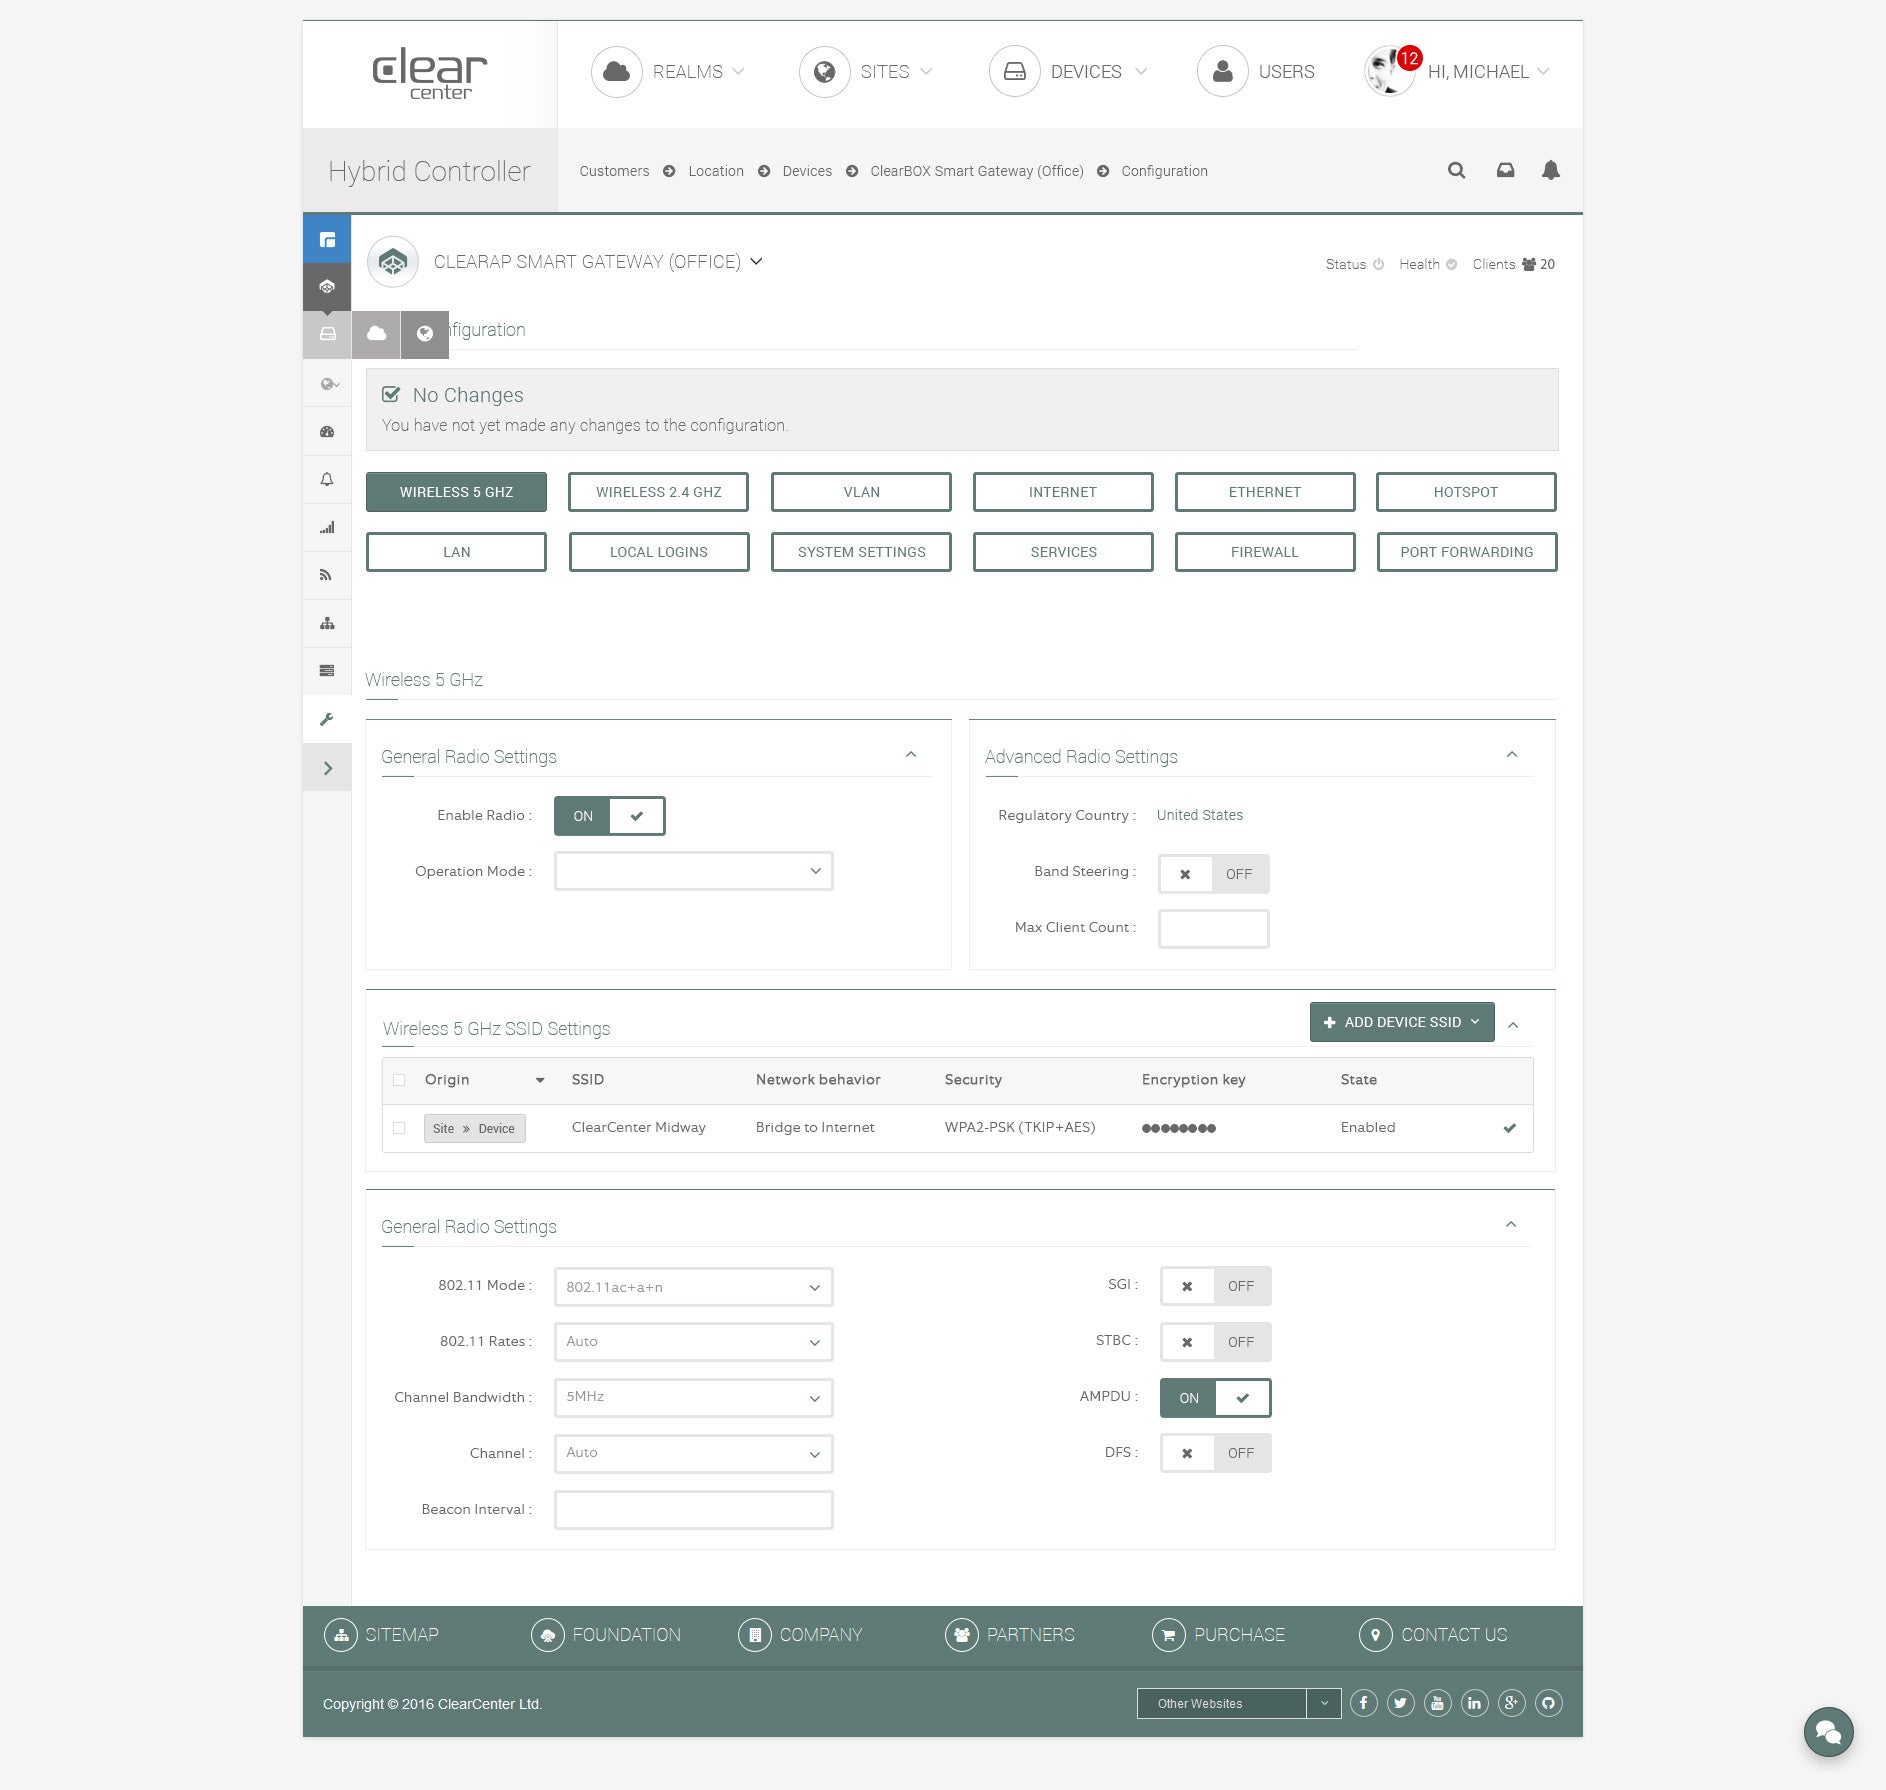This screenshot has width=1886, height=1790.
Task: Check the select-all SSID header checkbox
Action: [x=399, y=1080]
